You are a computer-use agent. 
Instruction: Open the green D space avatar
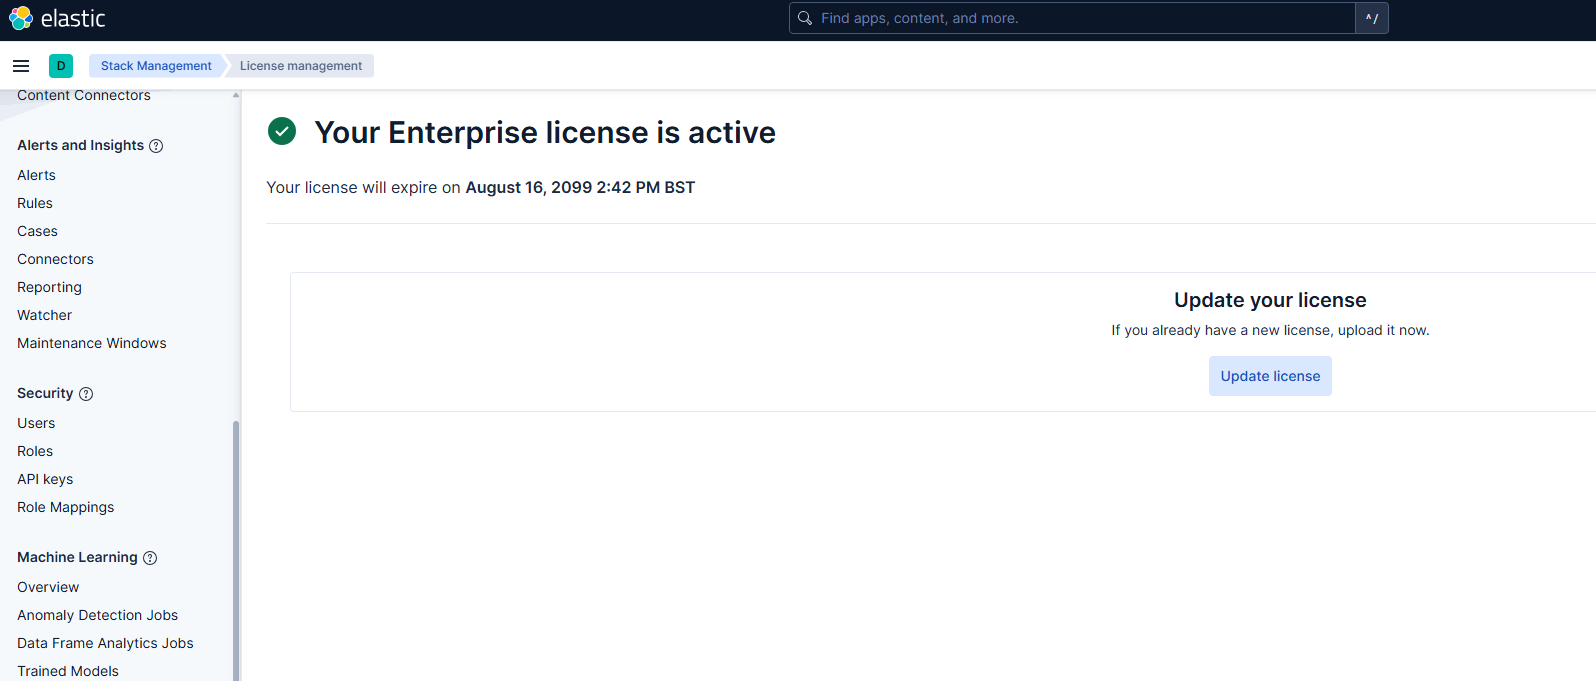61,66
